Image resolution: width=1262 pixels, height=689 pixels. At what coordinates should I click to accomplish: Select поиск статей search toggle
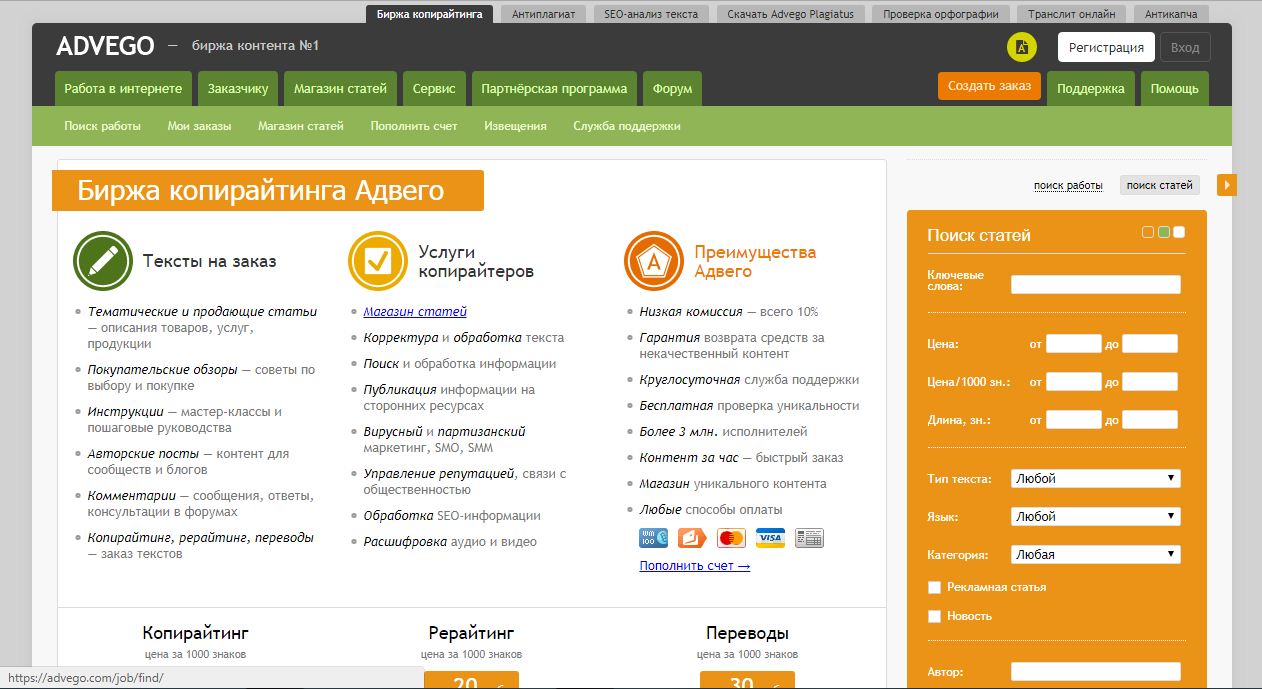click(1160, 185)
